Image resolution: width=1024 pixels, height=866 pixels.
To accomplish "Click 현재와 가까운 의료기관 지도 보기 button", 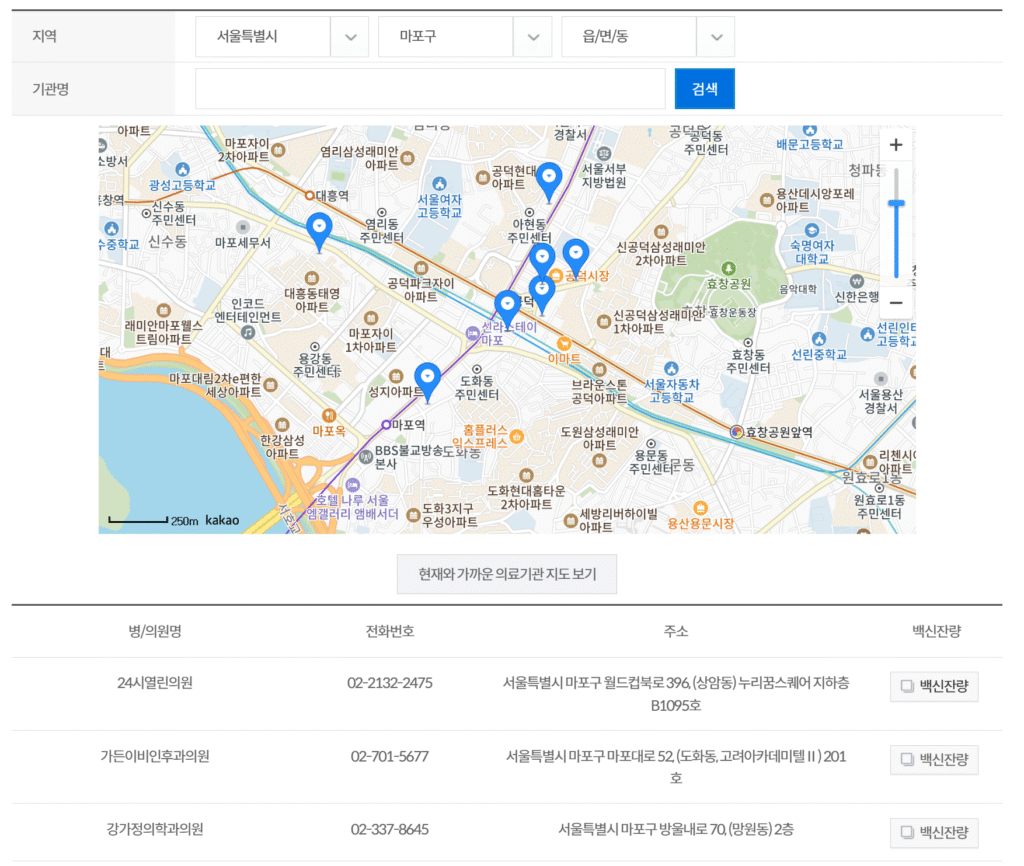I will (507, 575).
